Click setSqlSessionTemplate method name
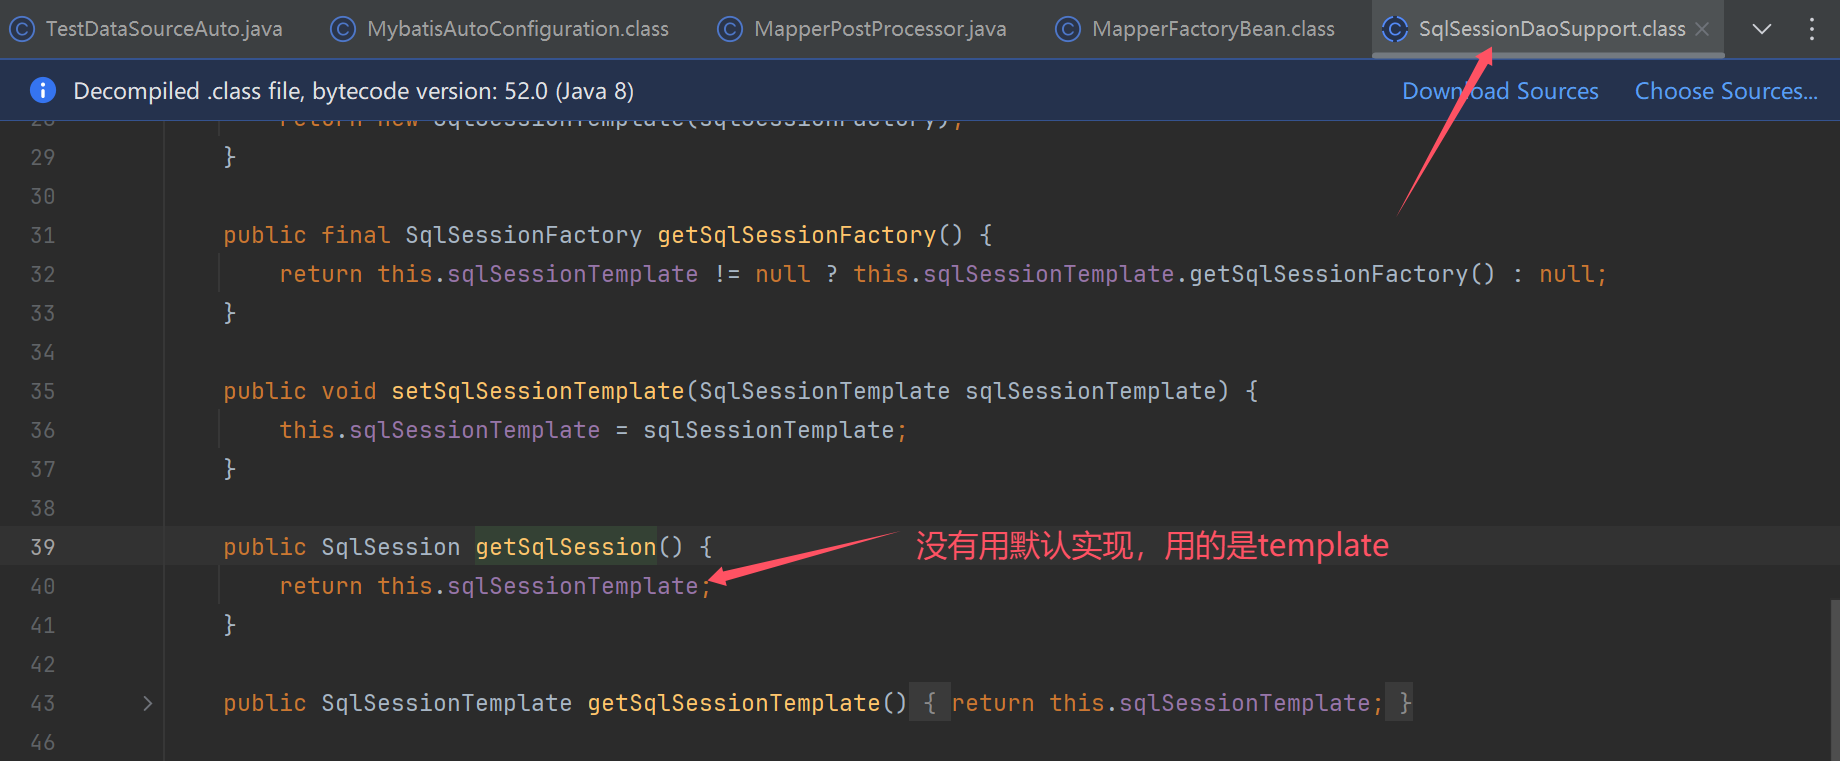The height and width of the screenshot is (761, 1840). (538, 391)
